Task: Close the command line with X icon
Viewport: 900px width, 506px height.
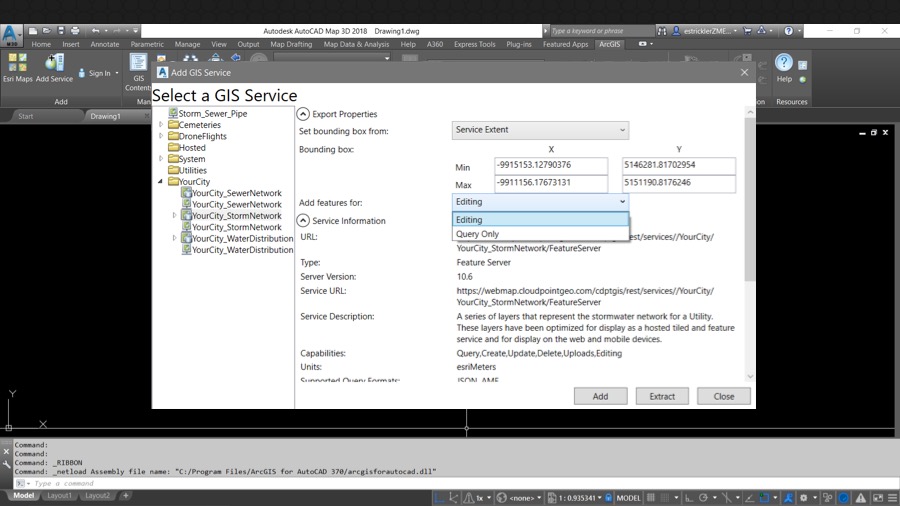Action: tap(6, 451)
